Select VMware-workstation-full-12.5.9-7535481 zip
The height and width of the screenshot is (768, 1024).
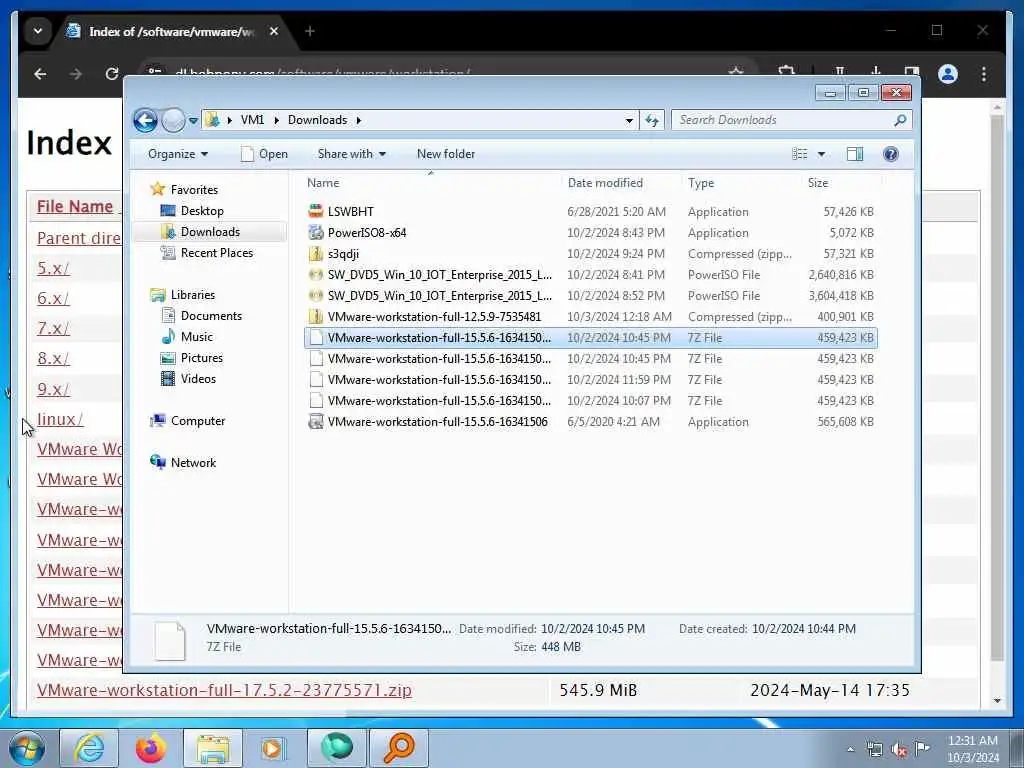tap(590, 317)
